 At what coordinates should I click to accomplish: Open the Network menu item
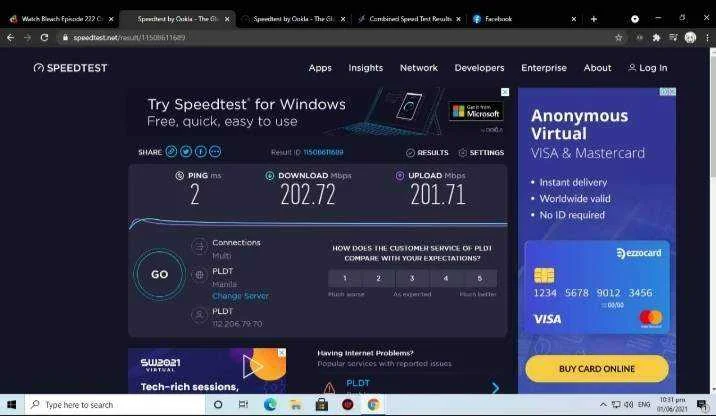pos(419,68)
